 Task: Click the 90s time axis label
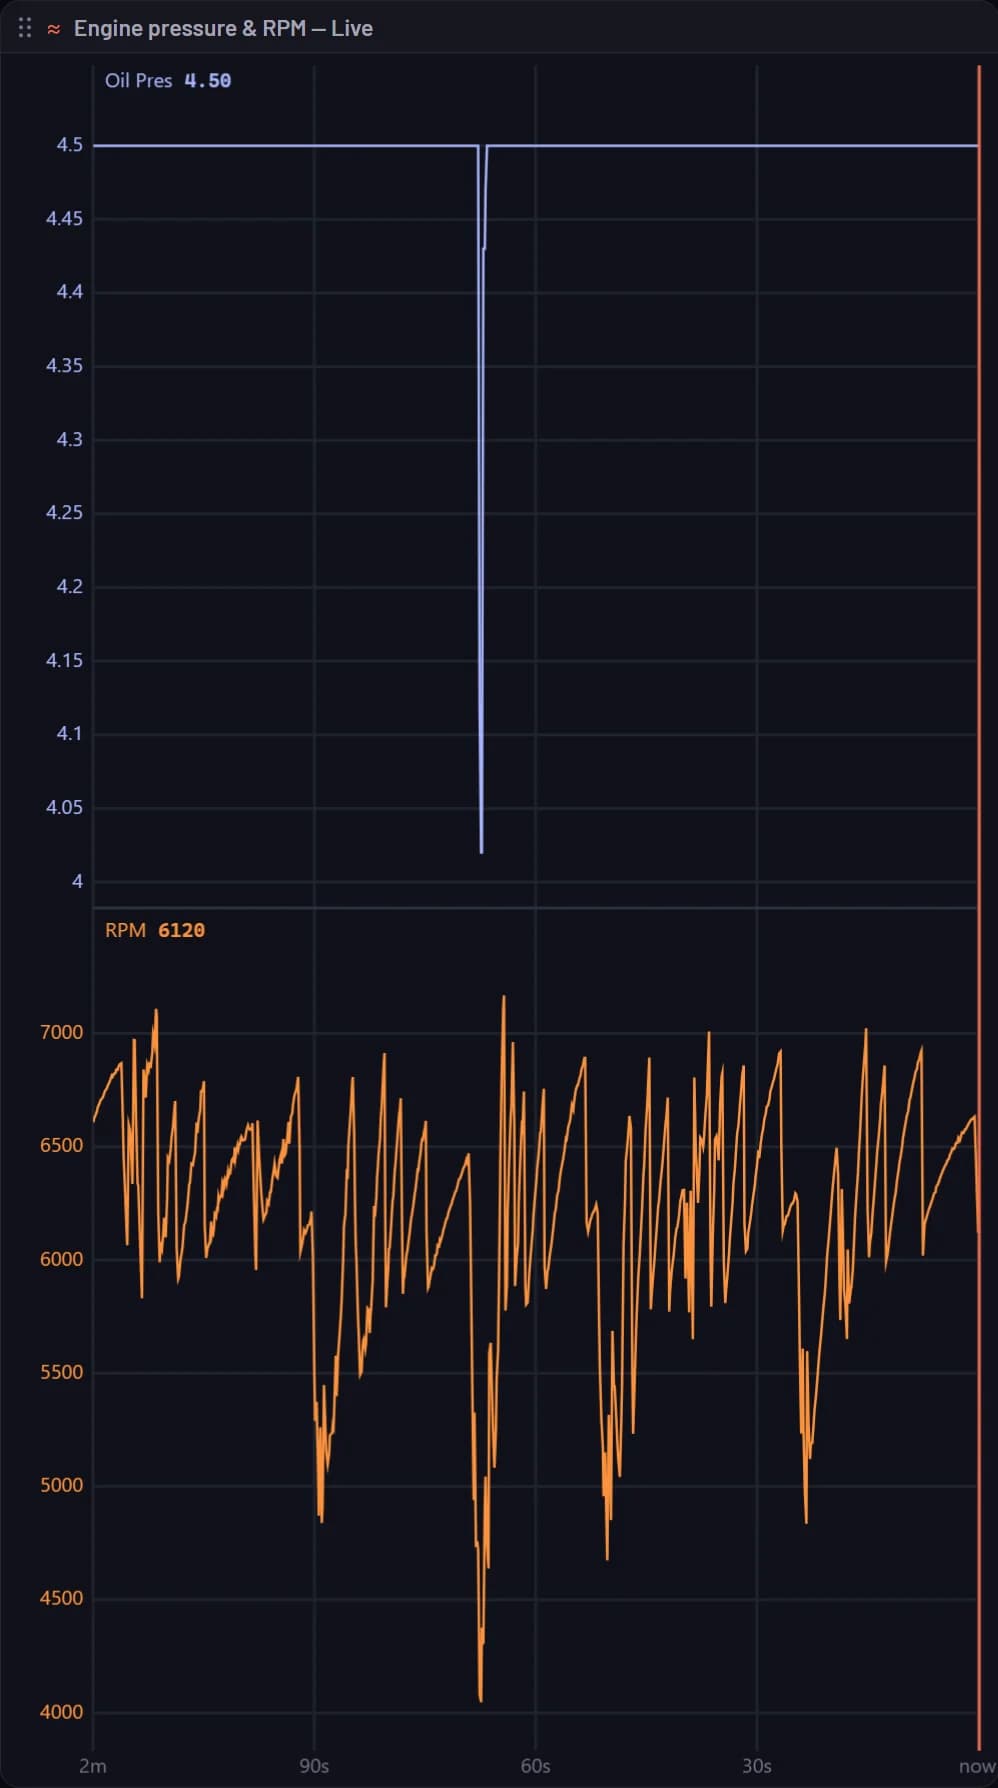tap(314, 1766)
